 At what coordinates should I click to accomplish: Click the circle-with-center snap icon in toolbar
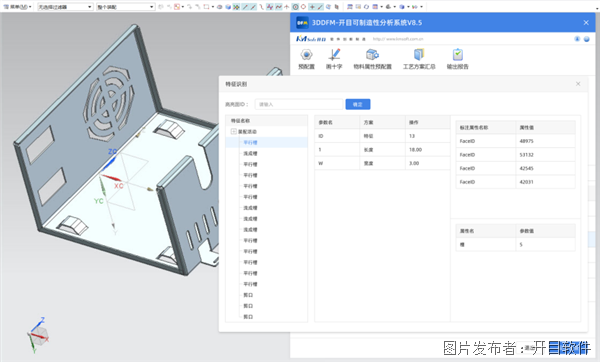coord(295,7)
